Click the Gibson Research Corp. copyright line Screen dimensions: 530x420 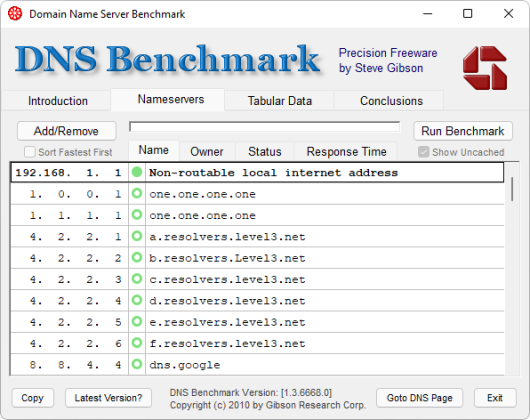(x=268, y=405)
